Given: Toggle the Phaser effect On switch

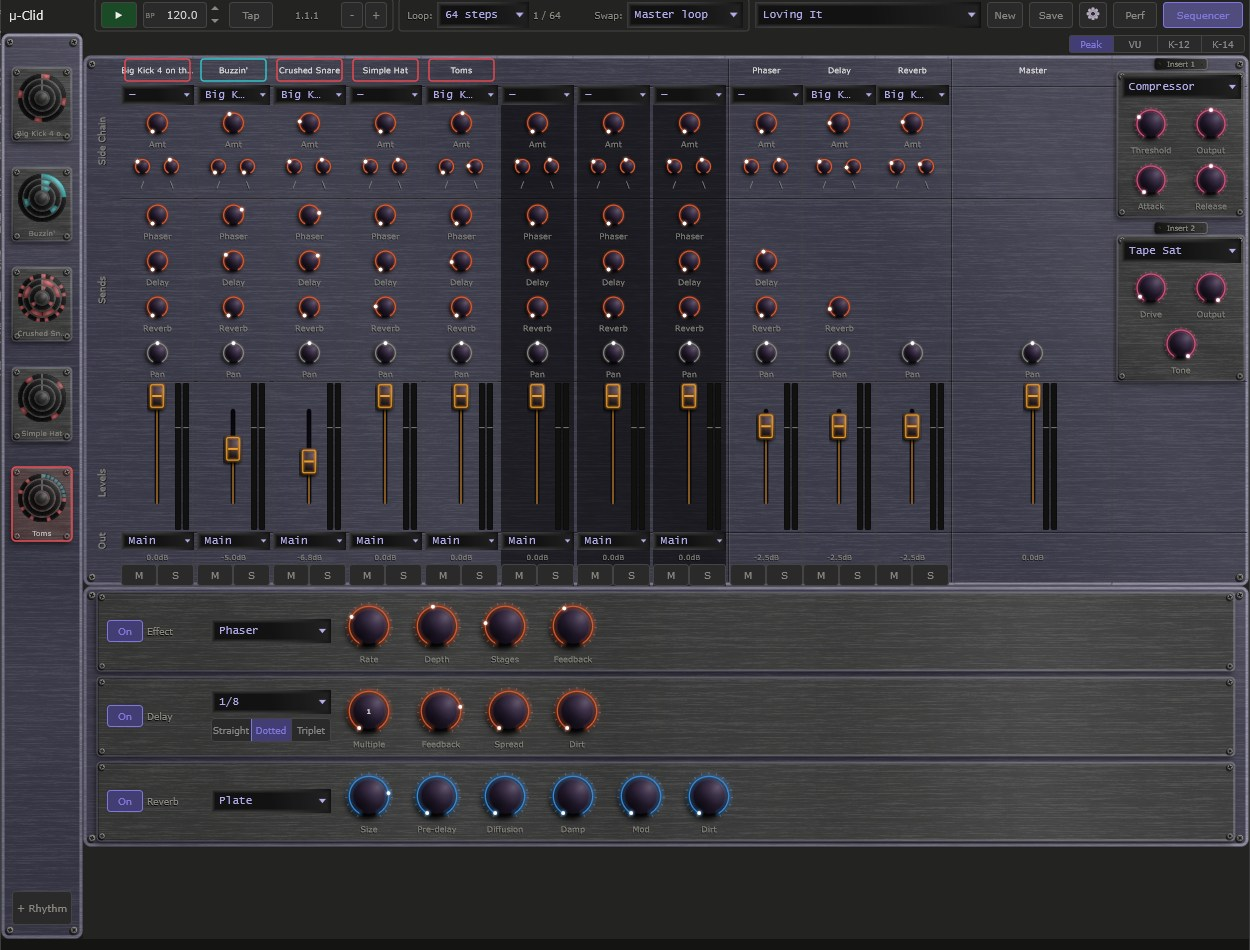Looking at the screenshot, I should 125,631.
